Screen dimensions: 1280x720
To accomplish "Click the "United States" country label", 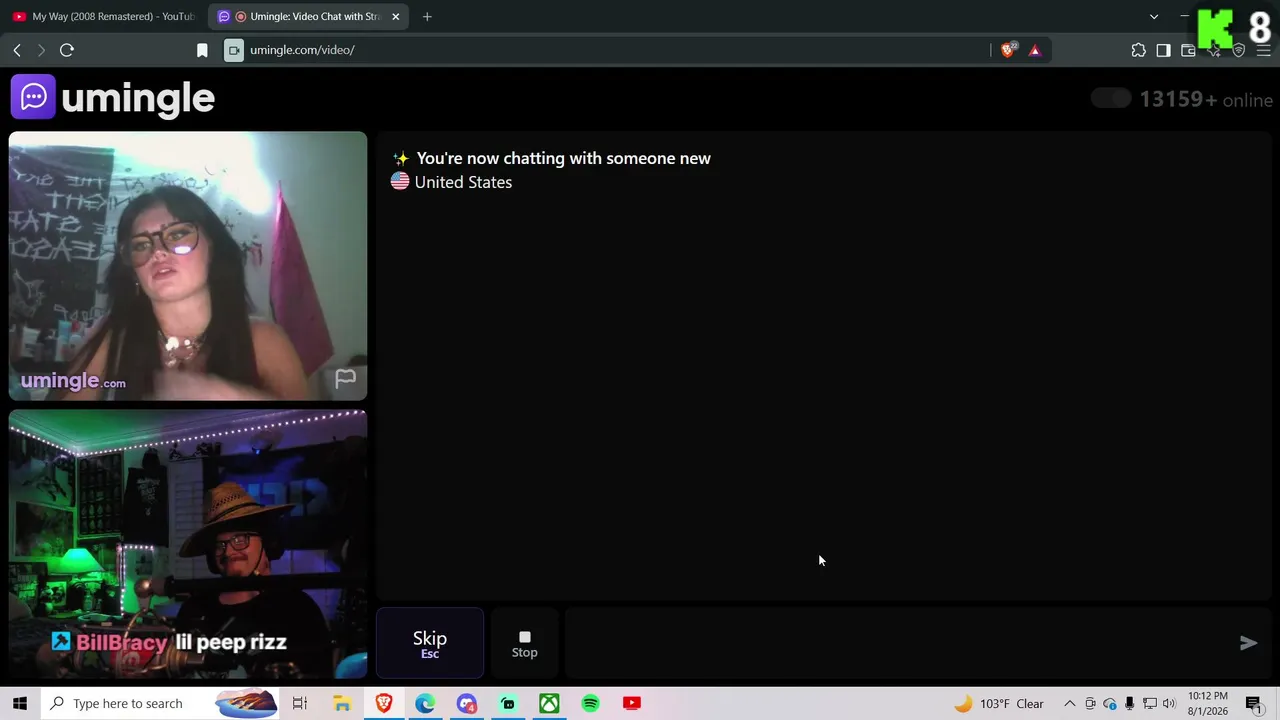I will tap(463, 182).
